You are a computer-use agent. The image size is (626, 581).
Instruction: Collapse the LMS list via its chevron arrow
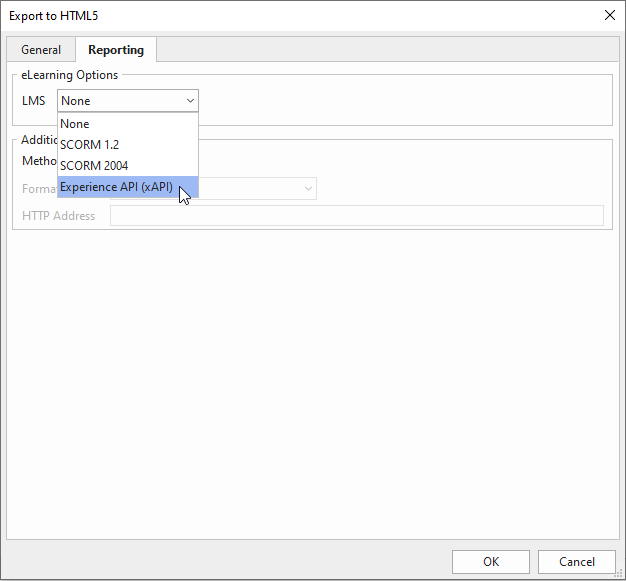pyautogui.click(x=190, y=101)
